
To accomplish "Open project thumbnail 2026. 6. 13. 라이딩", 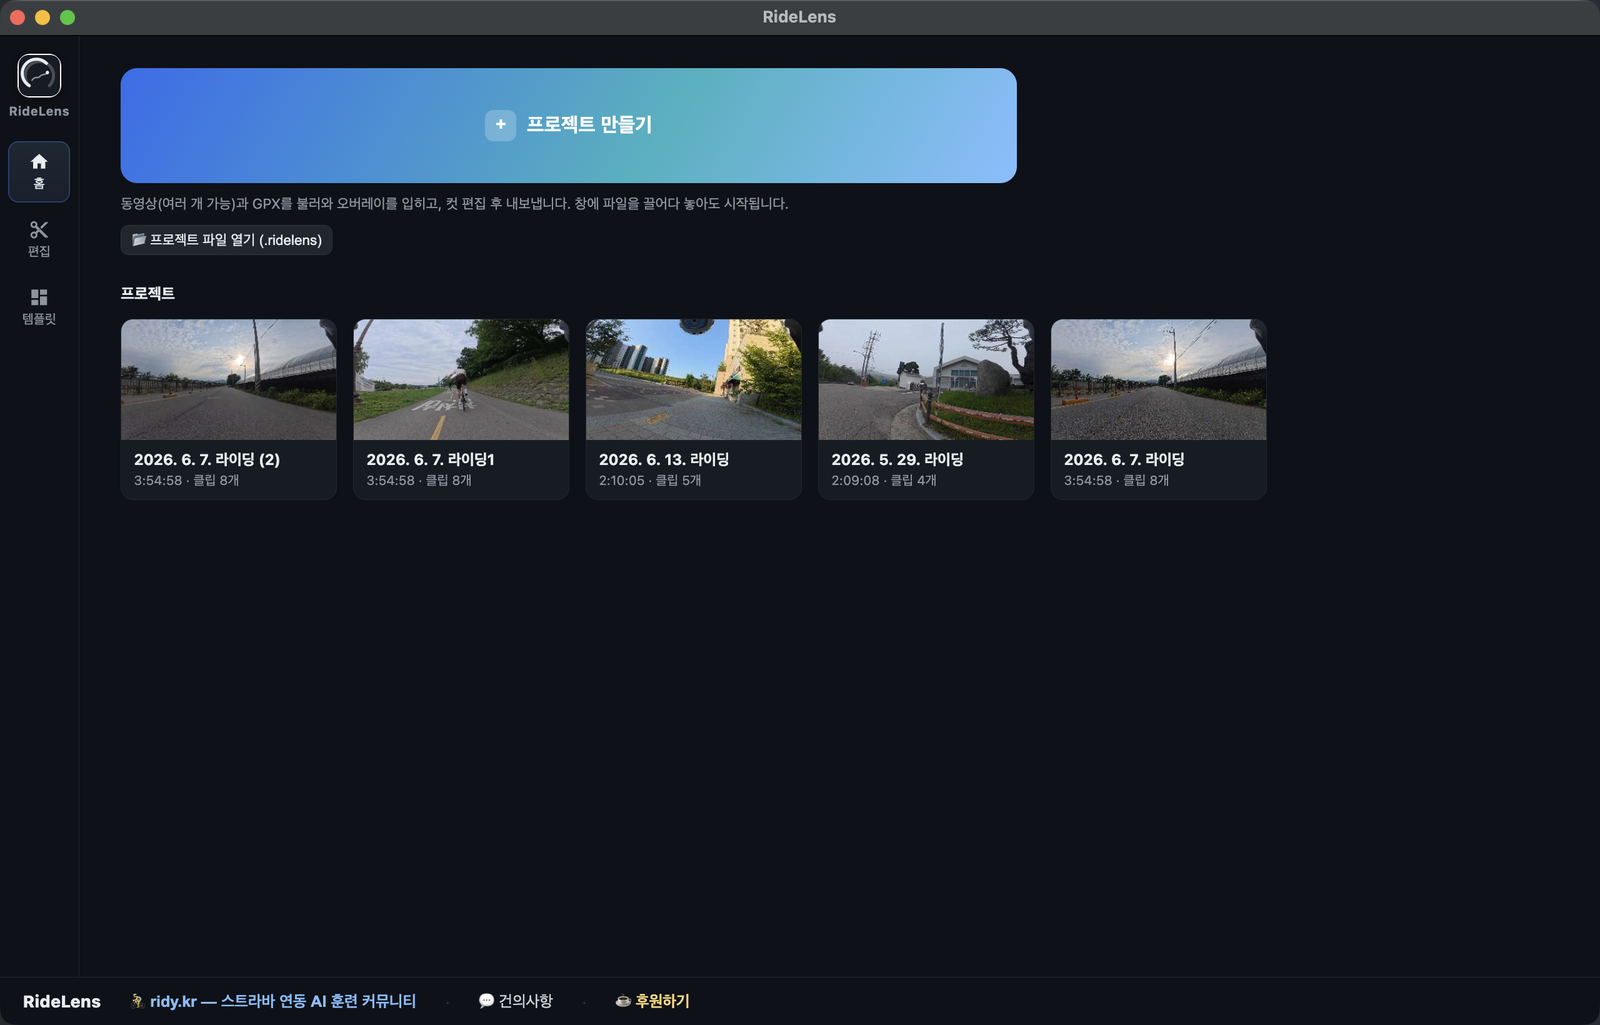I will [693, 380].
